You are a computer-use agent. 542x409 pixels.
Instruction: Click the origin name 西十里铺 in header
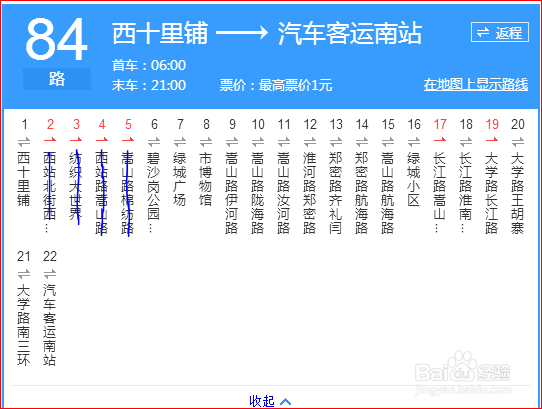click(x=160, y=33)
